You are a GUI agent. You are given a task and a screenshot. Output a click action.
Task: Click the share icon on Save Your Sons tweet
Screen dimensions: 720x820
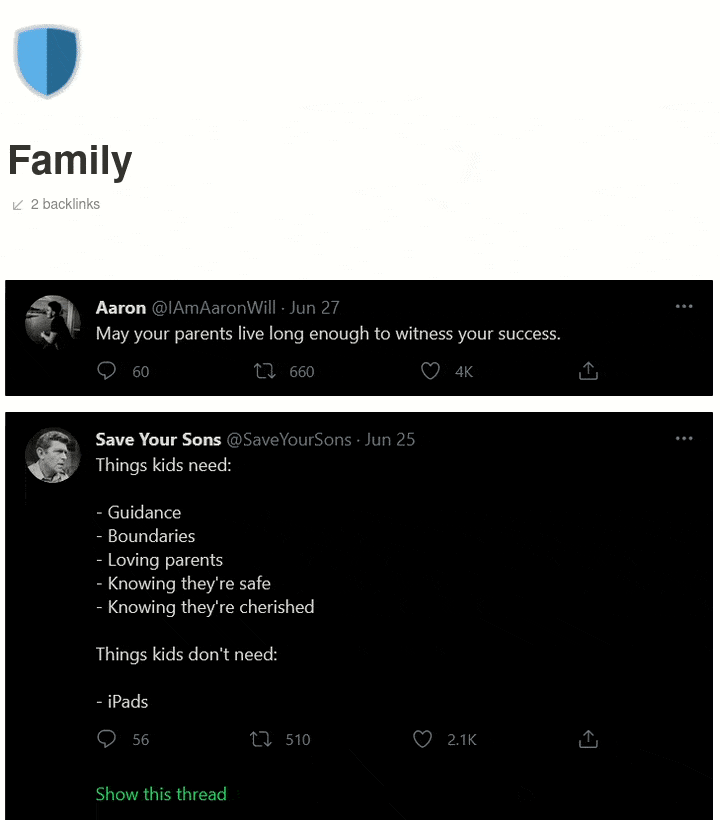pos(588,738)
